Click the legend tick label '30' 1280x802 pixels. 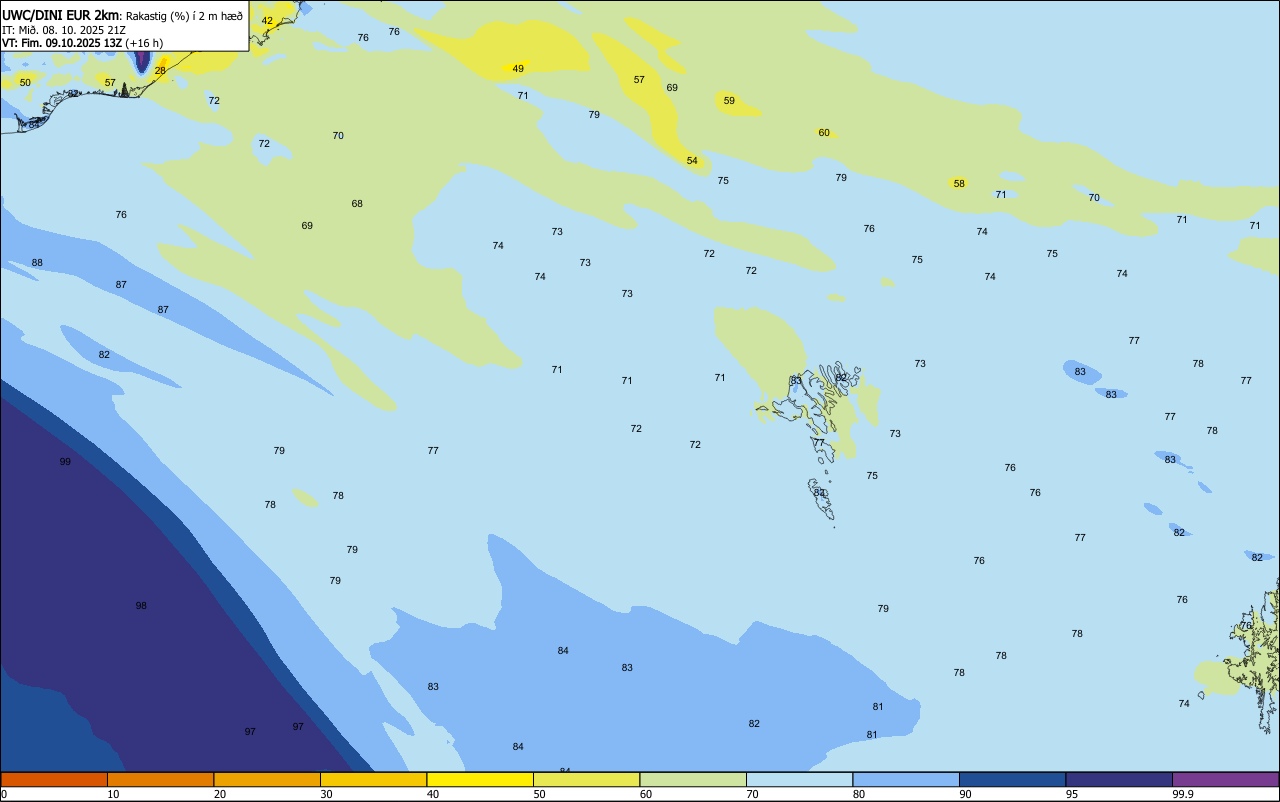click(326, 794)
